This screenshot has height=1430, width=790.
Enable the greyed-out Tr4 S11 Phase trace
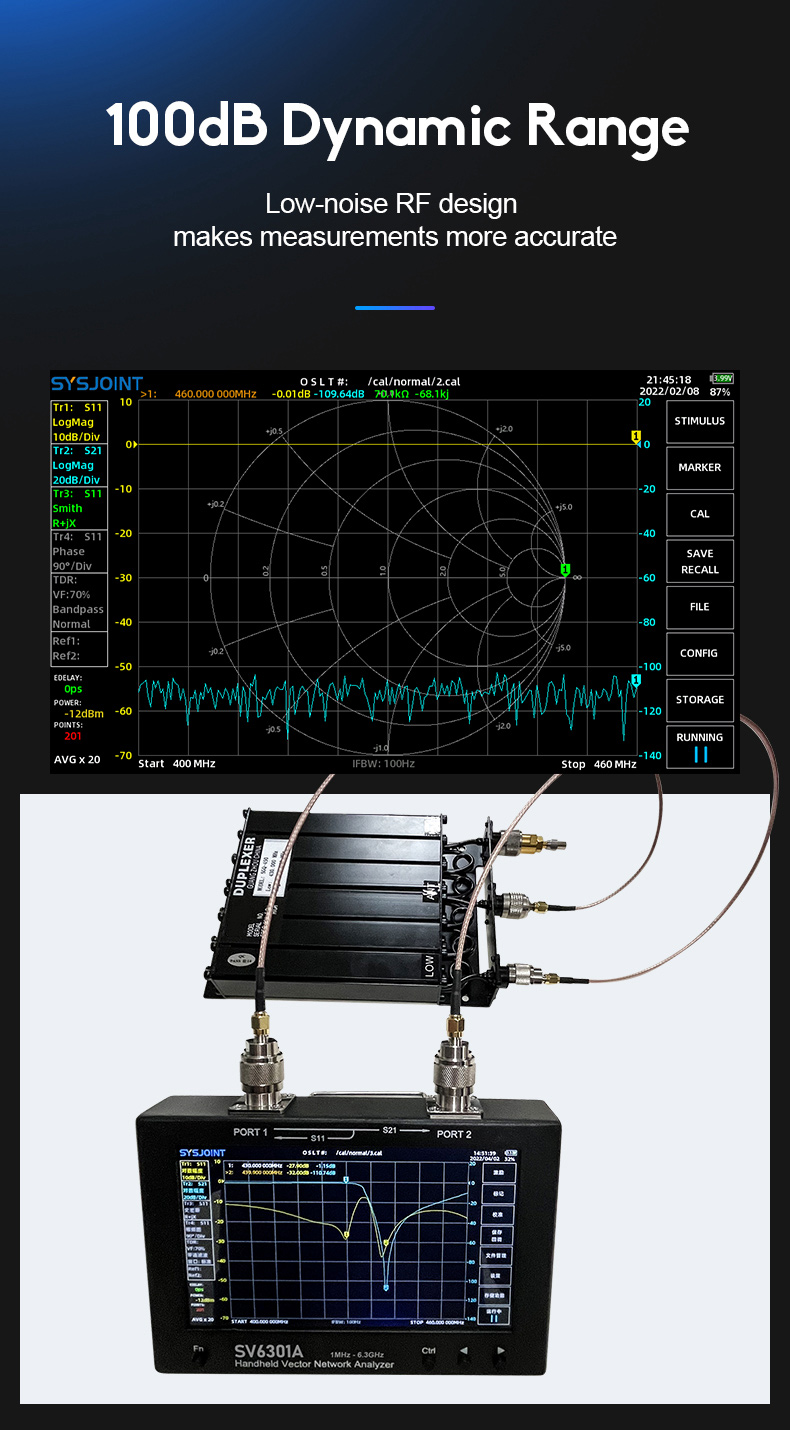click(x=78, y=551)
